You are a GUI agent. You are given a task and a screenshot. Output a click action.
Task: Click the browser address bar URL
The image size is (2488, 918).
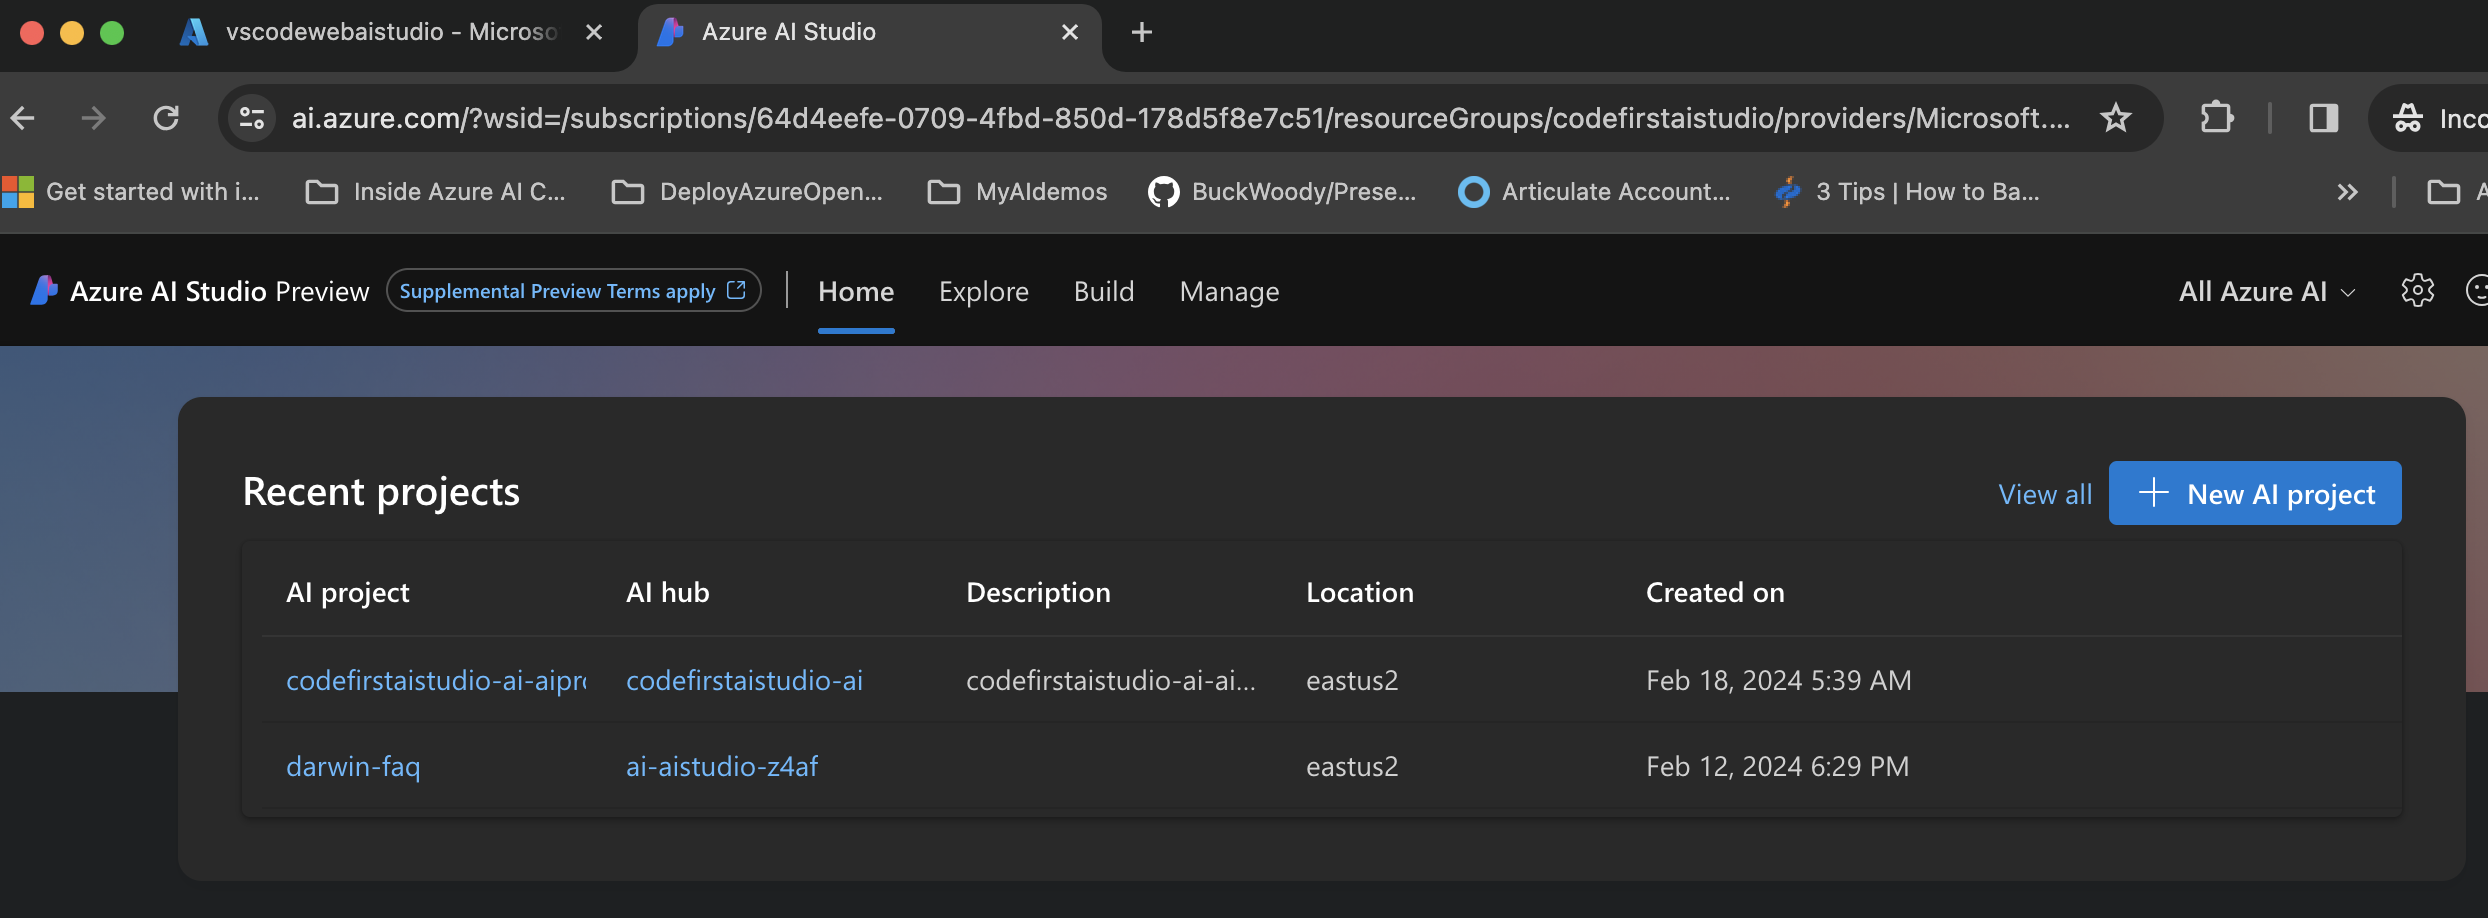1180,118
